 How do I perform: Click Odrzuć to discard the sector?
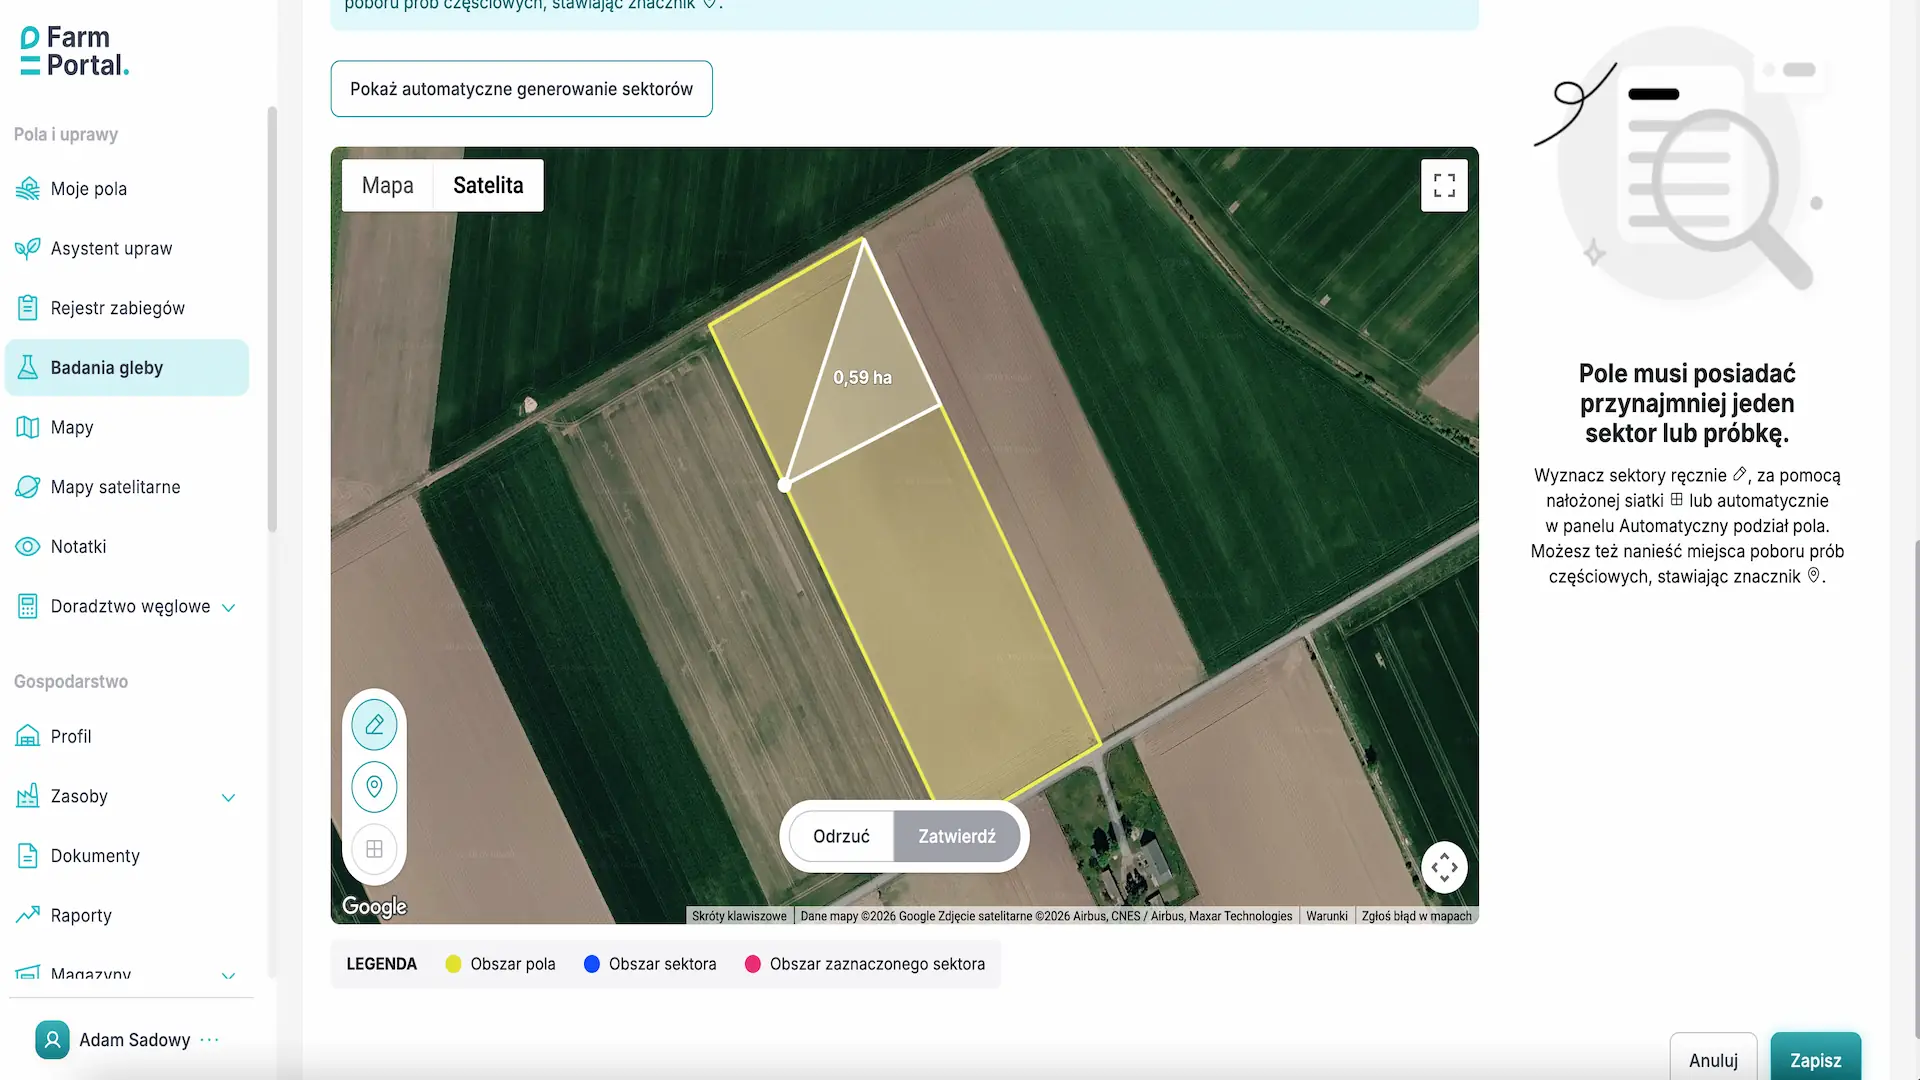(841, 836)
